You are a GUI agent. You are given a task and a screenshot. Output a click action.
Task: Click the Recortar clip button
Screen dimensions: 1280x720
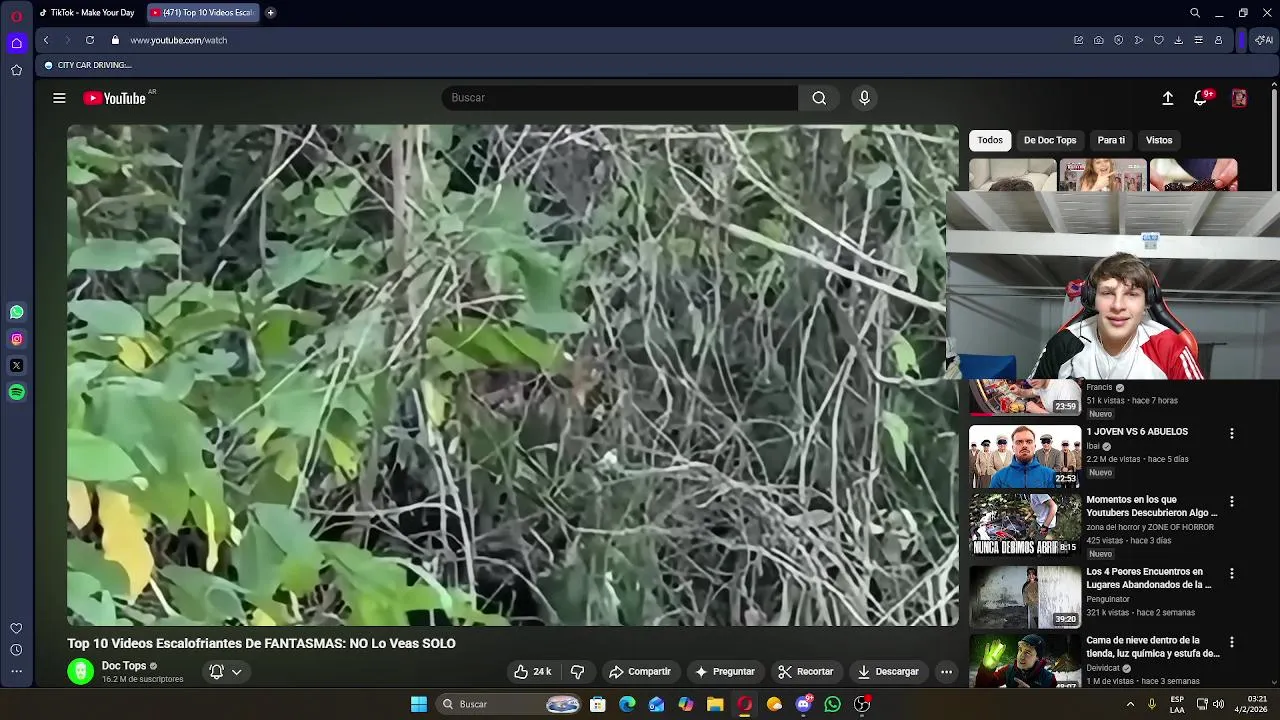tap(806, 672)
